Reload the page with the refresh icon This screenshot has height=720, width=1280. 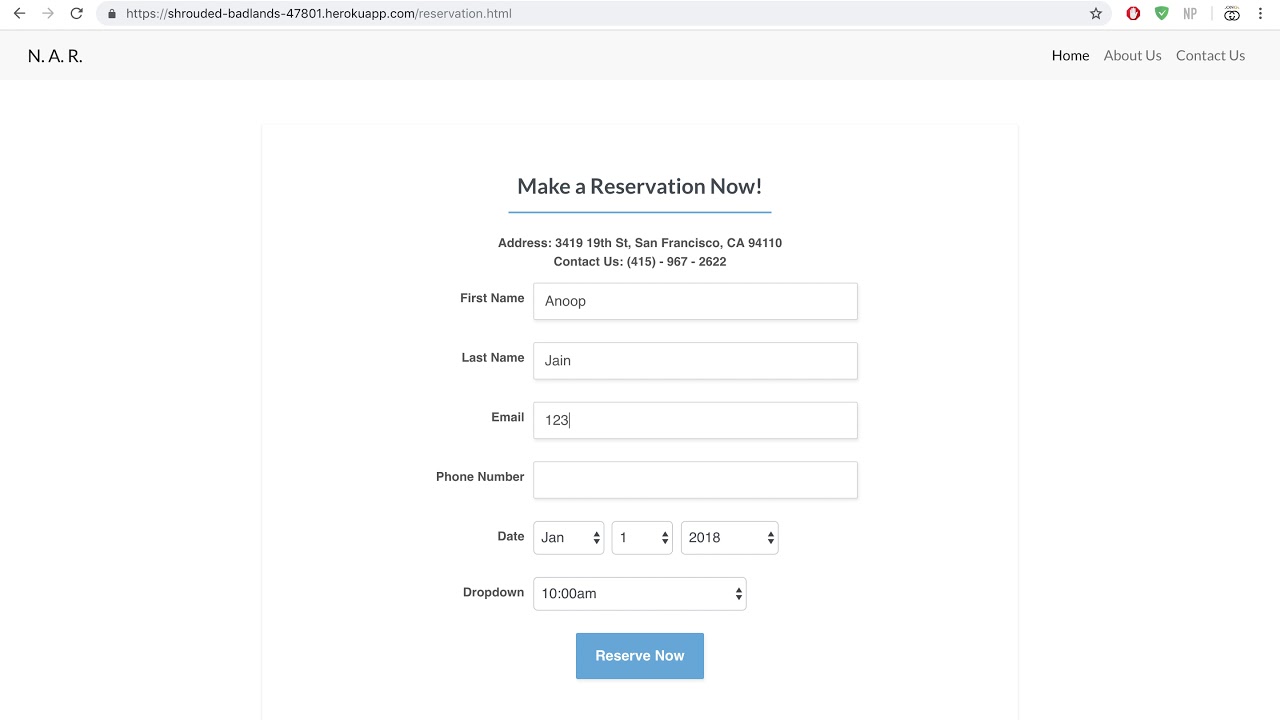pos(76,14)
